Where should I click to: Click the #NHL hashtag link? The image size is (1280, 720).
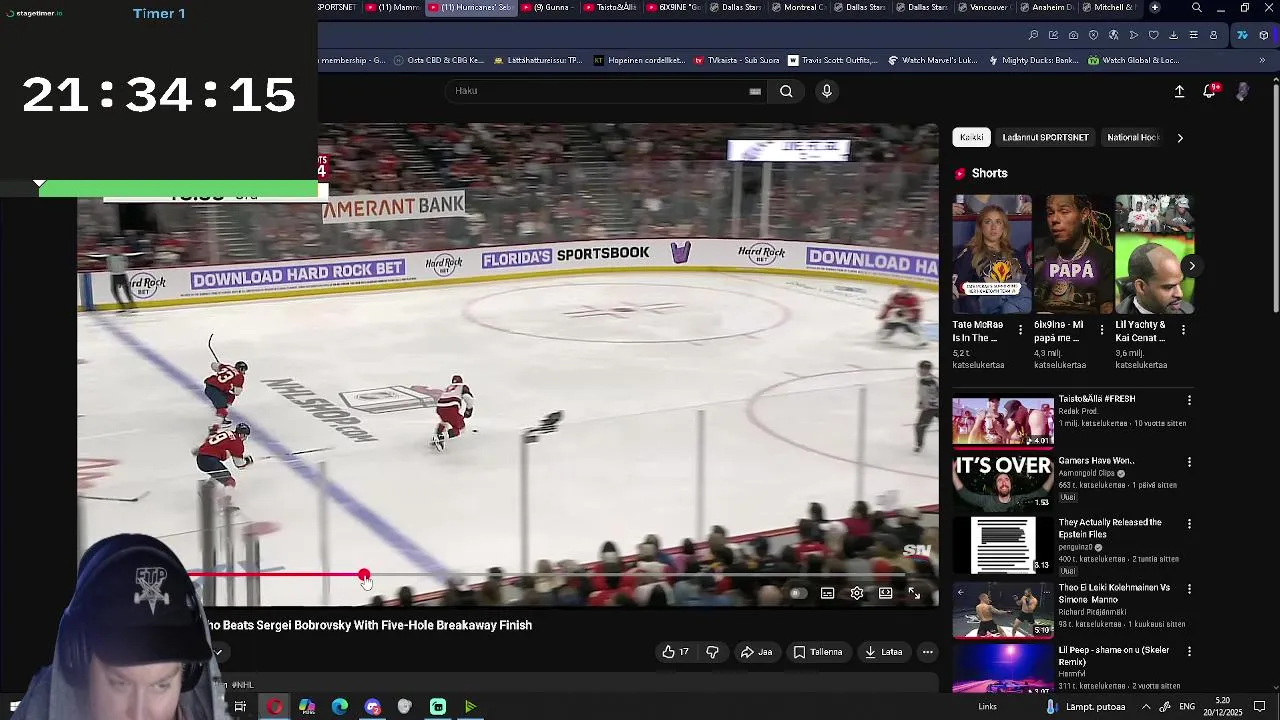[242, 685]
